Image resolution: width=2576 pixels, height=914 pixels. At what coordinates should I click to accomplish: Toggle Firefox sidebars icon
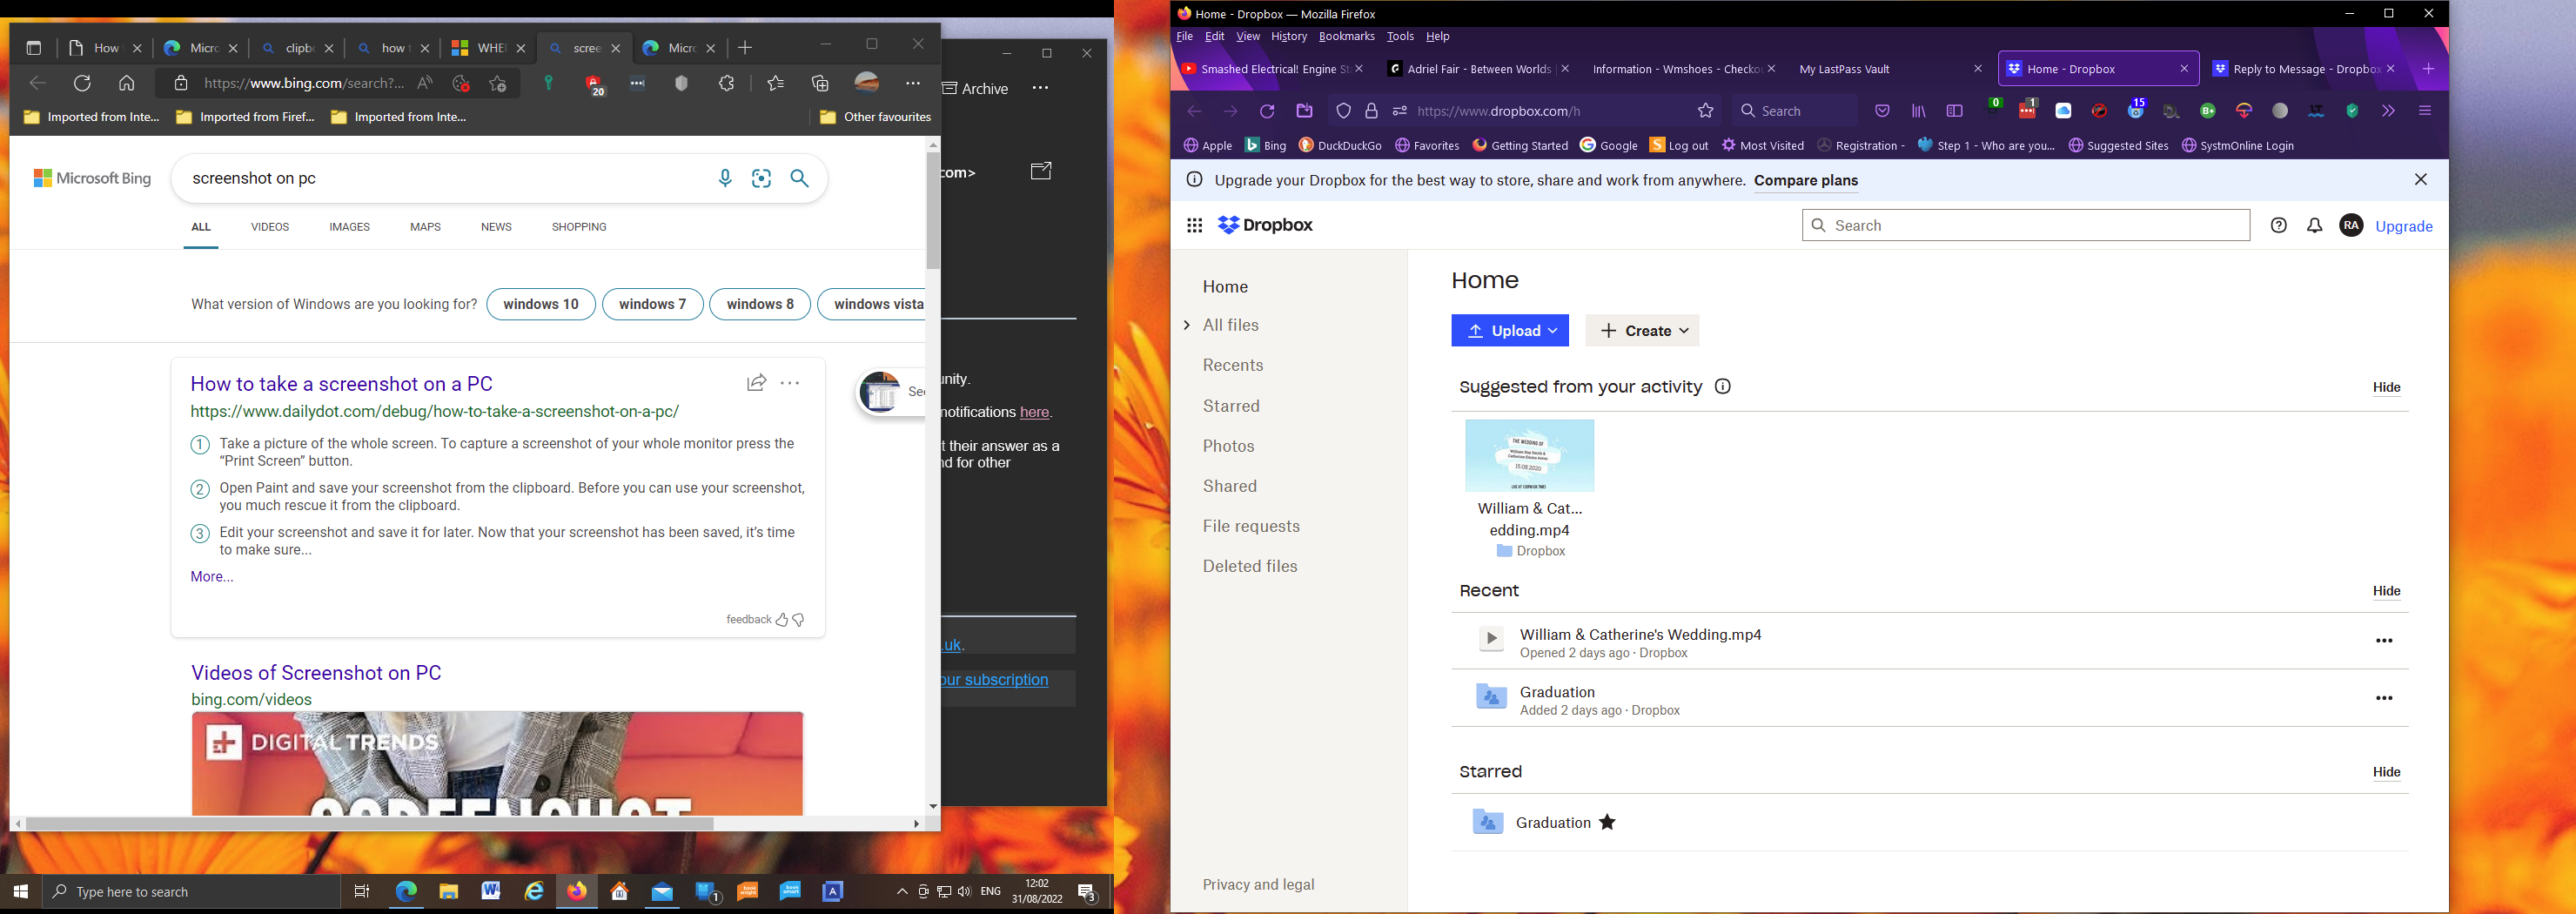click(x=1955, y=111)
